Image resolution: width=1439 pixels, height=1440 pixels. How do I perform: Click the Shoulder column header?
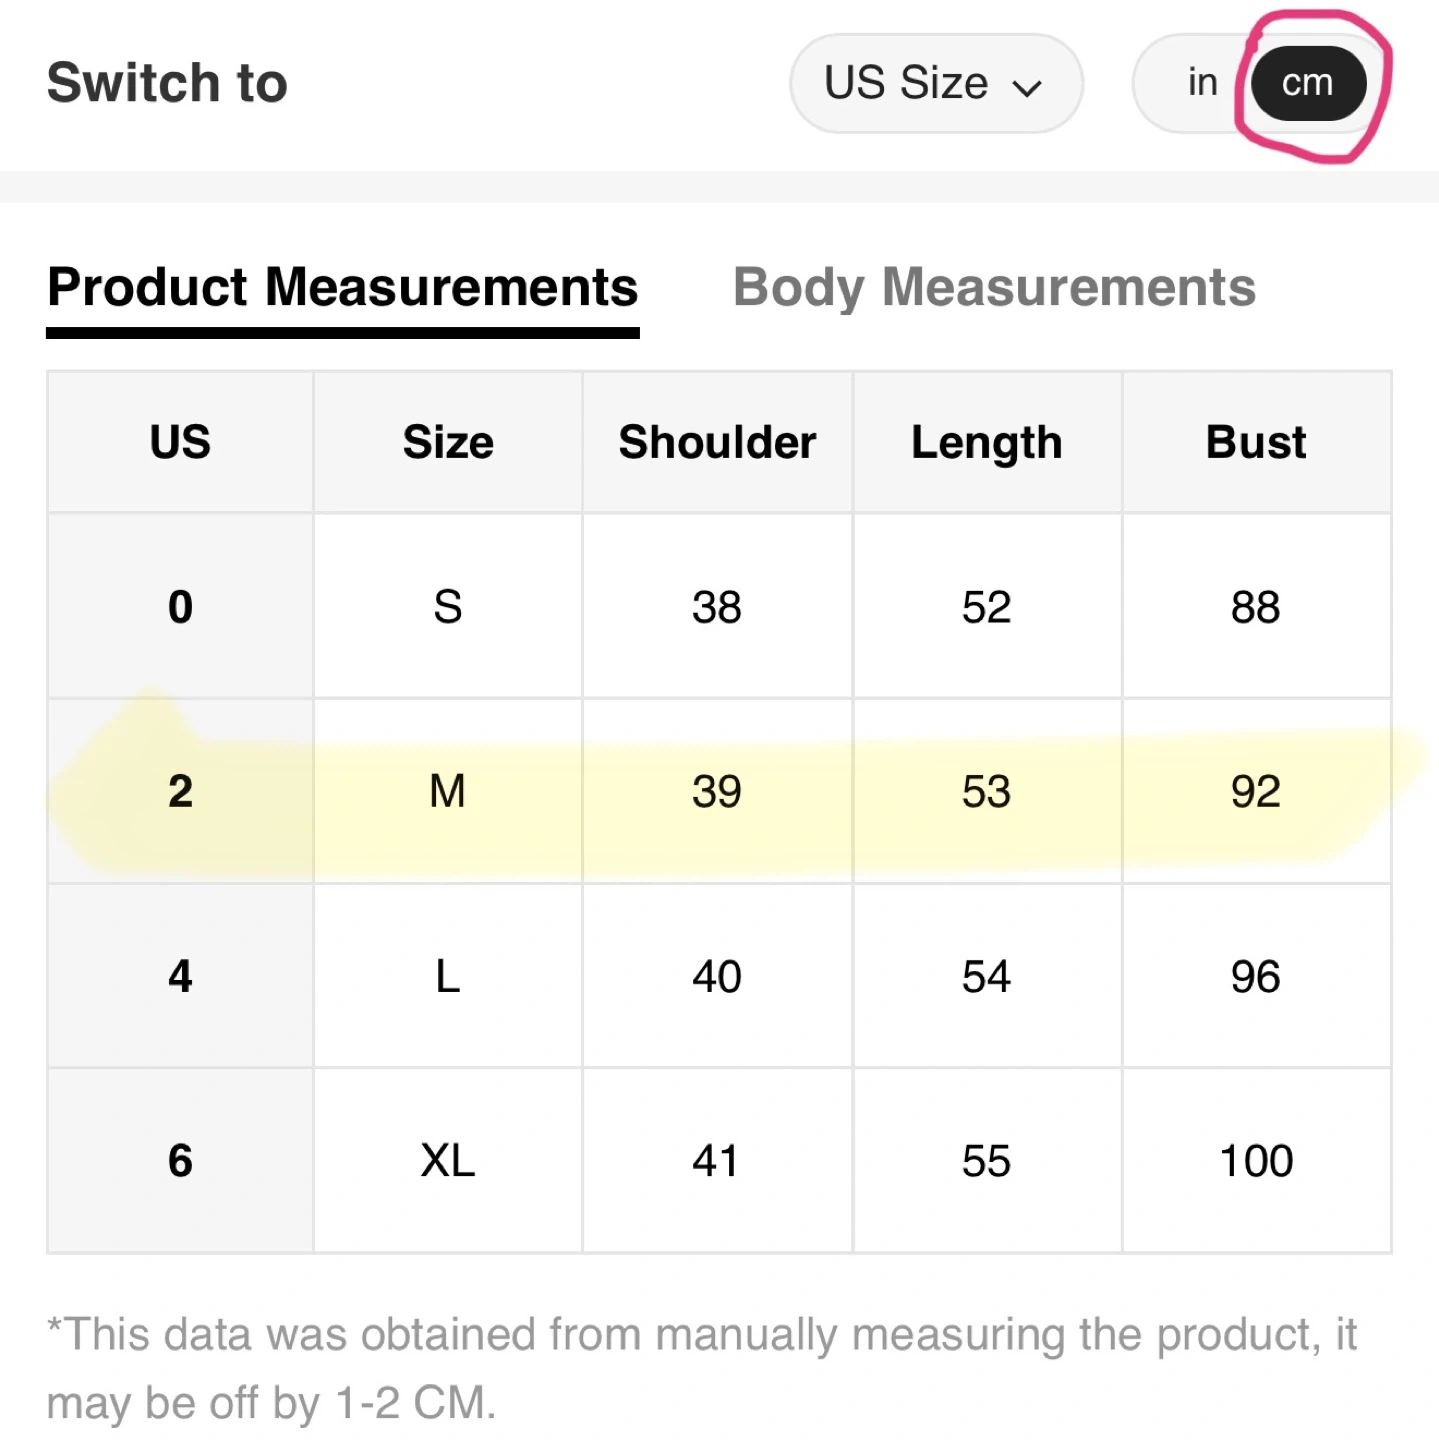tap(717, 442)
